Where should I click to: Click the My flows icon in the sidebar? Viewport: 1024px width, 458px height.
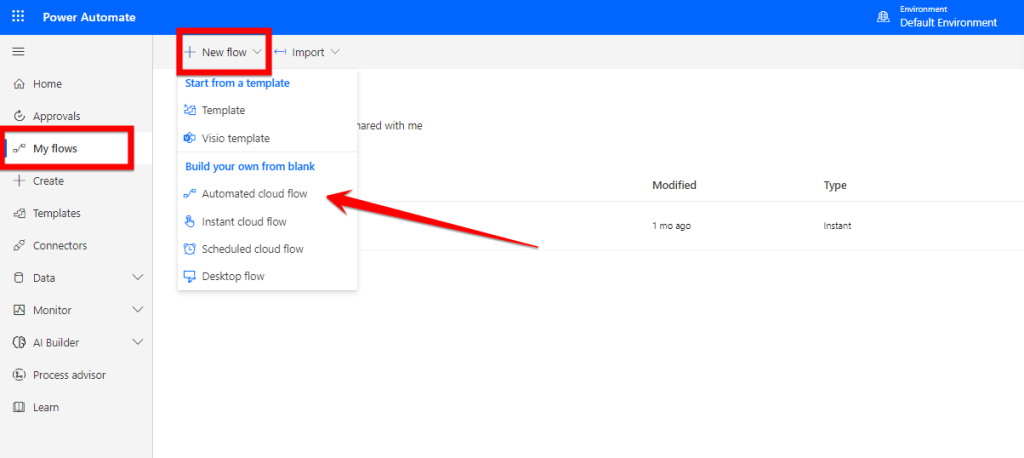pyautogui.click(x=19, y=149)
